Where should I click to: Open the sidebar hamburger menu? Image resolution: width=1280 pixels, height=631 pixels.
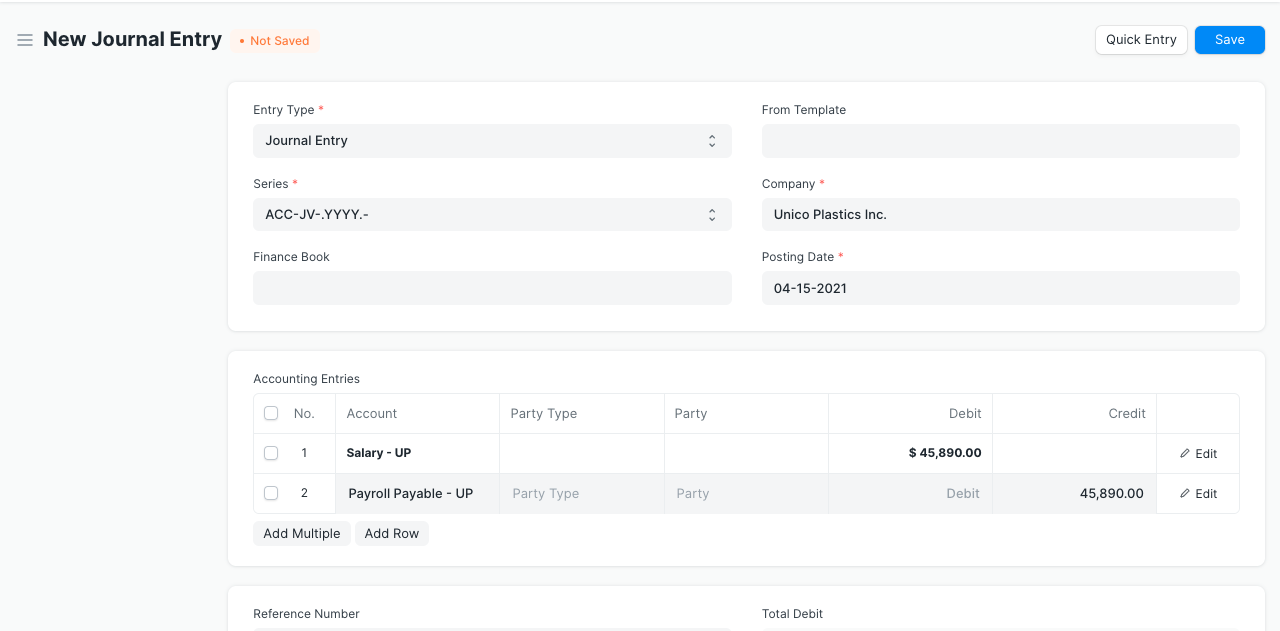25,40
